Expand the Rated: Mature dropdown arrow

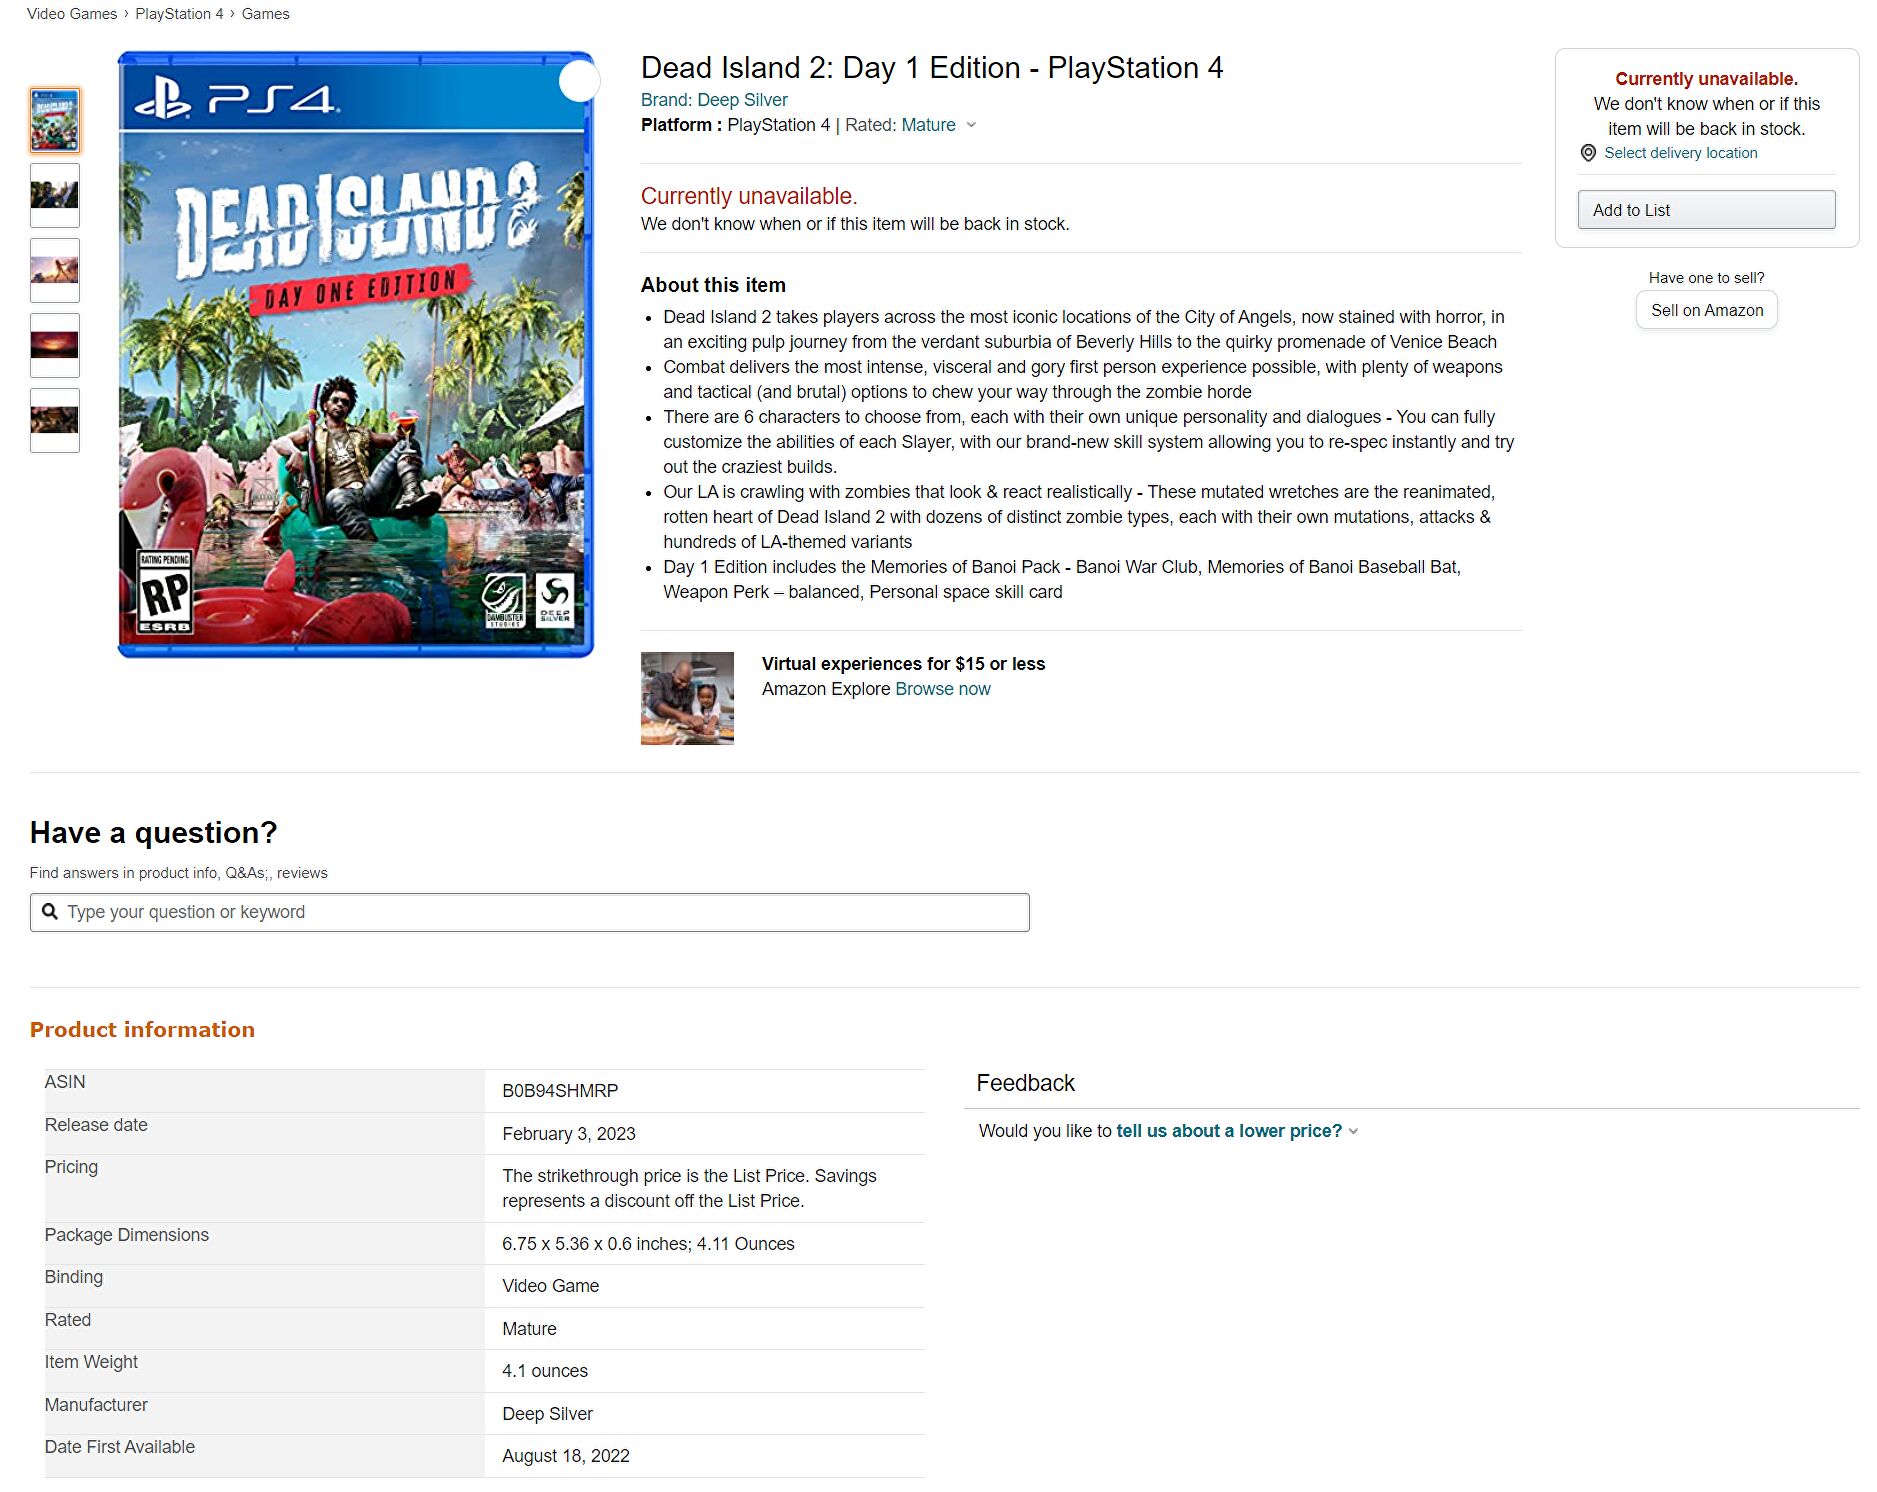(971, 125)
